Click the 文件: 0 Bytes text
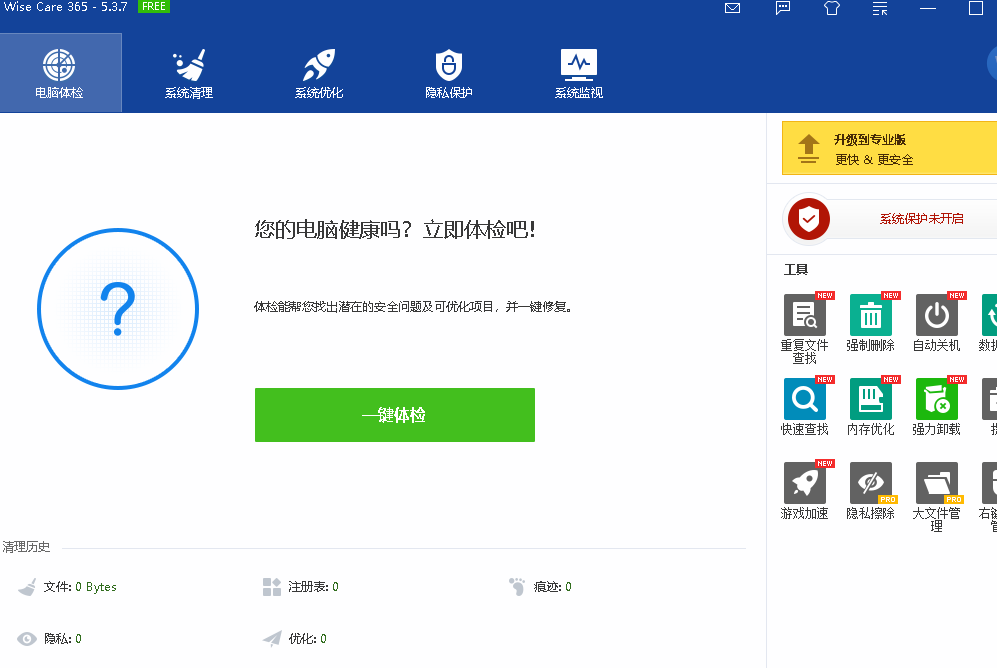 (x=80, y=587)
